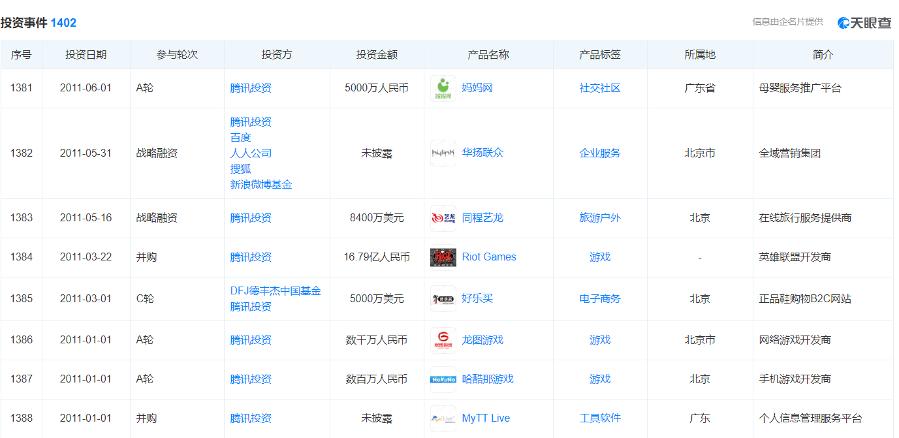Click the 企业服务 tag link
The image size is (899, 438).
point(600,153)
